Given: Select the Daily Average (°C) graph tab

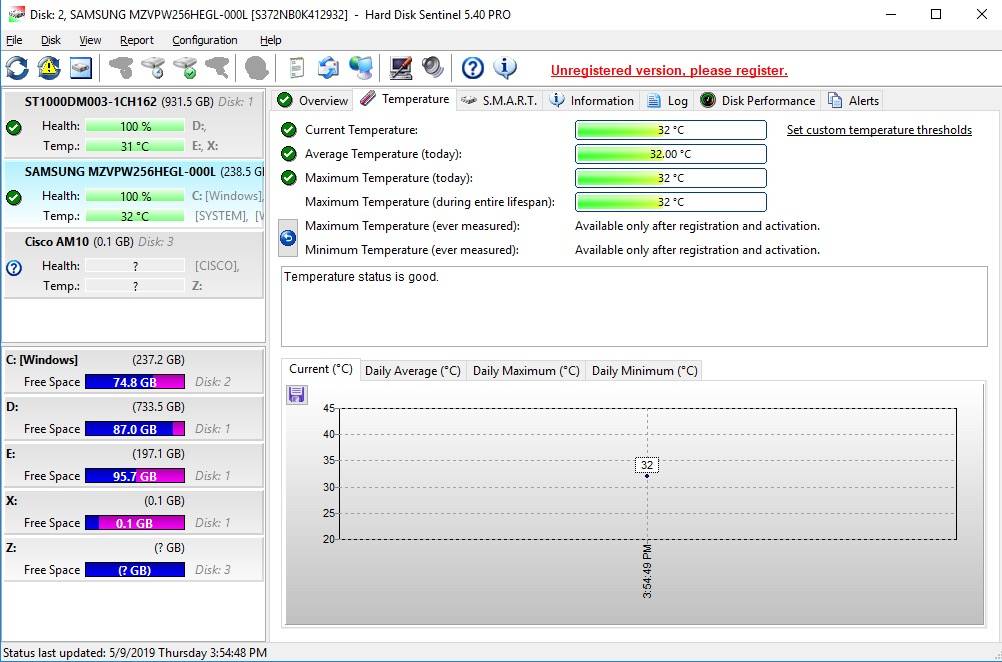Looking at the screenshot, I should [x=412, y=371].
